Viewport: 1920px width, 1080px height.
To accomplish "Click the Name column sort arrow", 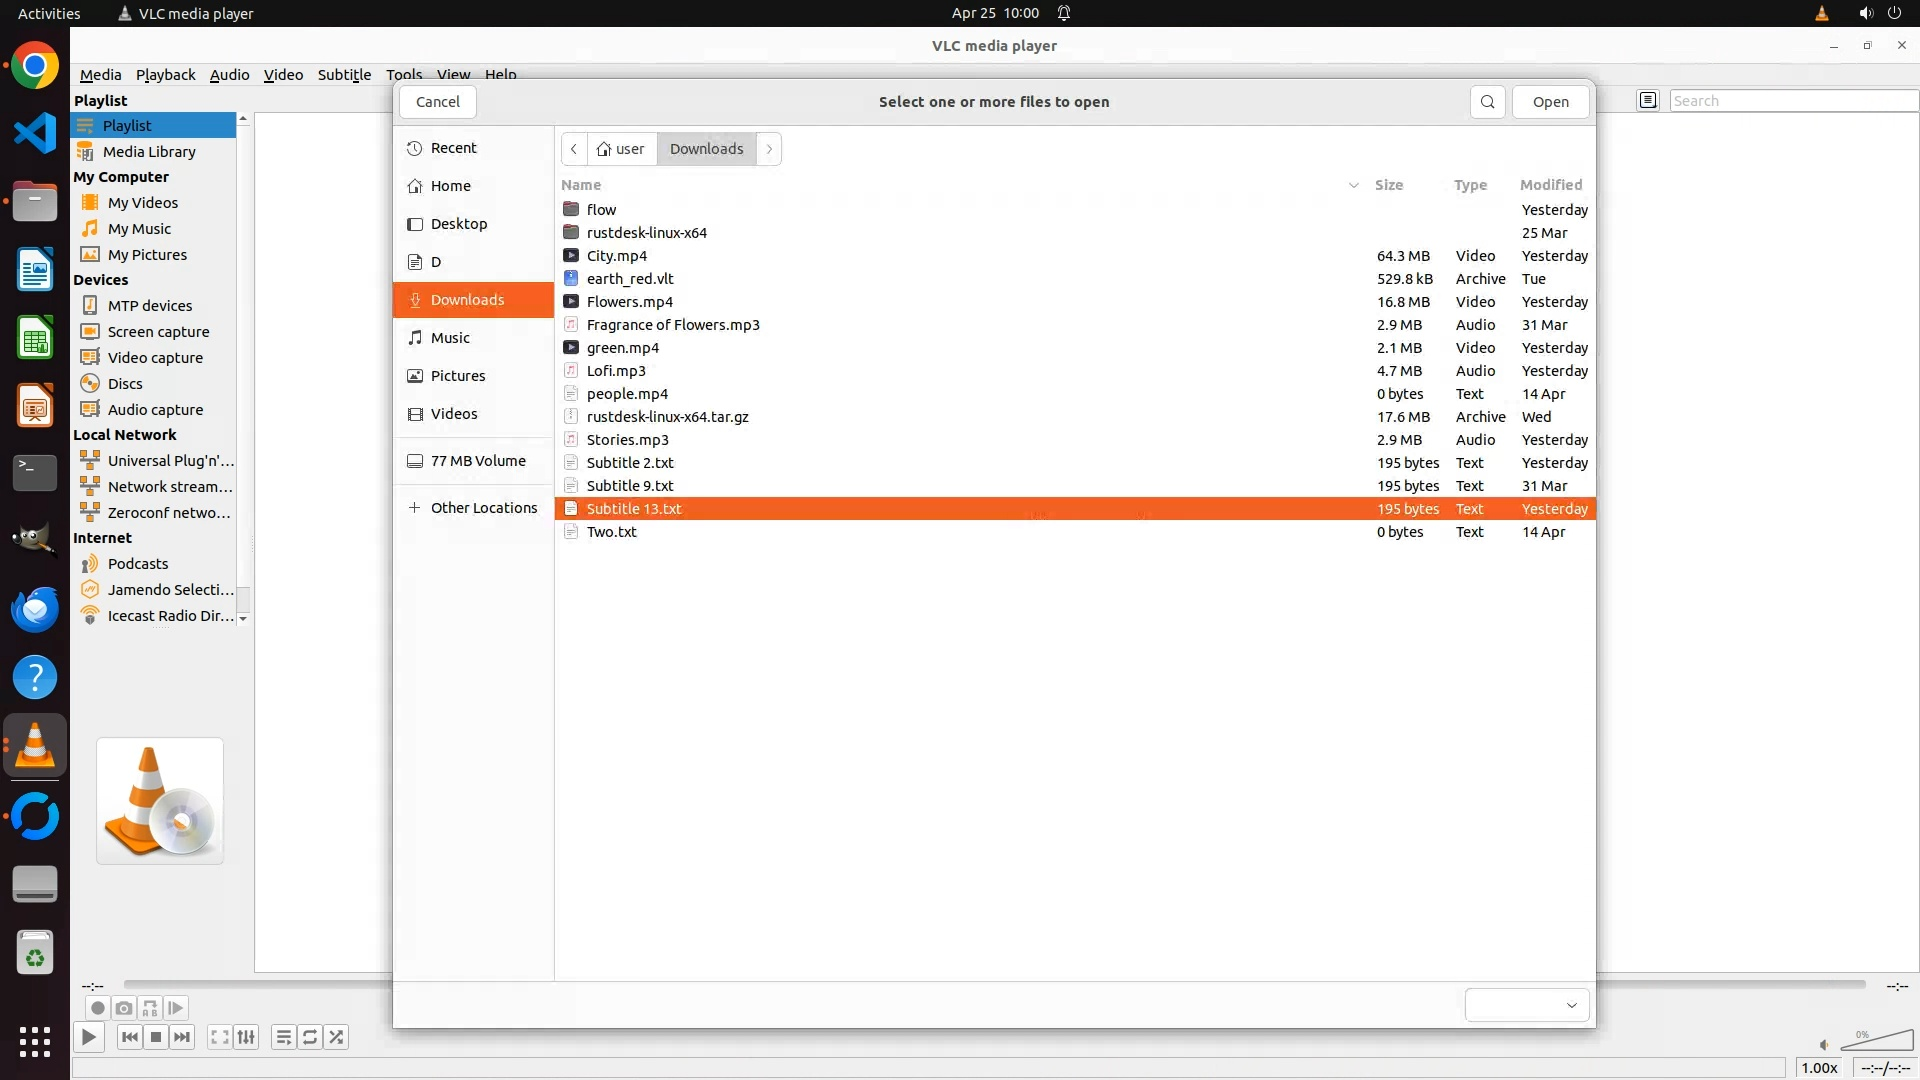I will pyautogui.click(x=1353, y=185).
